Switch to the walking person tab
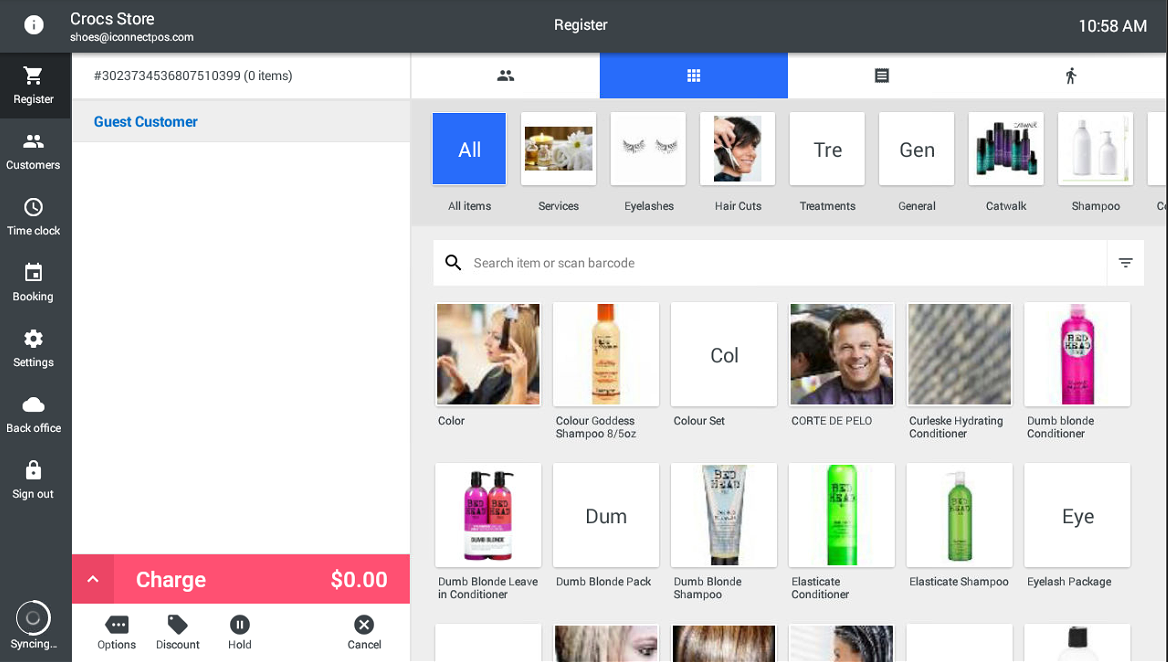 click(x=1070, y=75)
